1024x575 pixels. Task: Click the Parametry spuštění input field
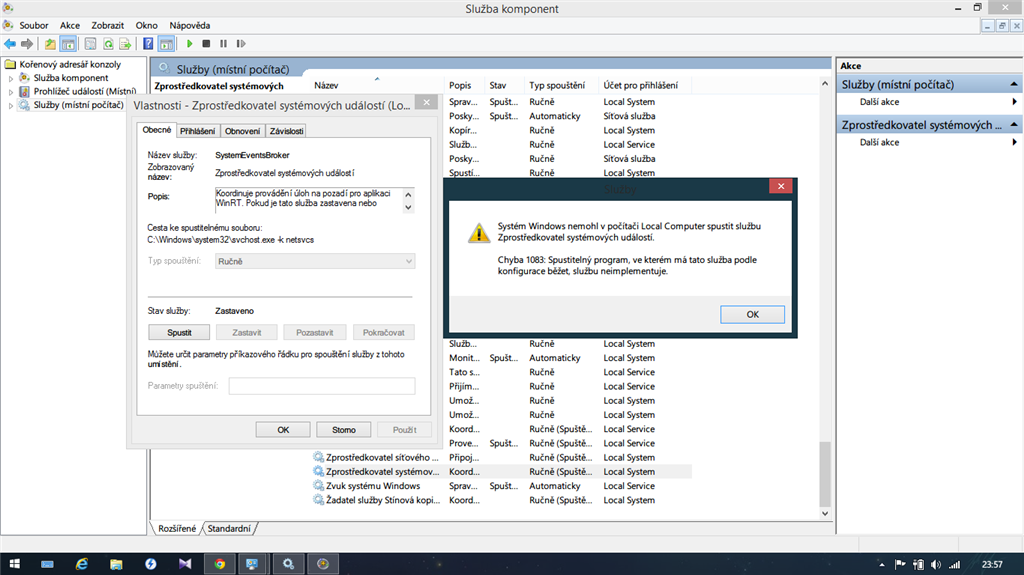321,386
